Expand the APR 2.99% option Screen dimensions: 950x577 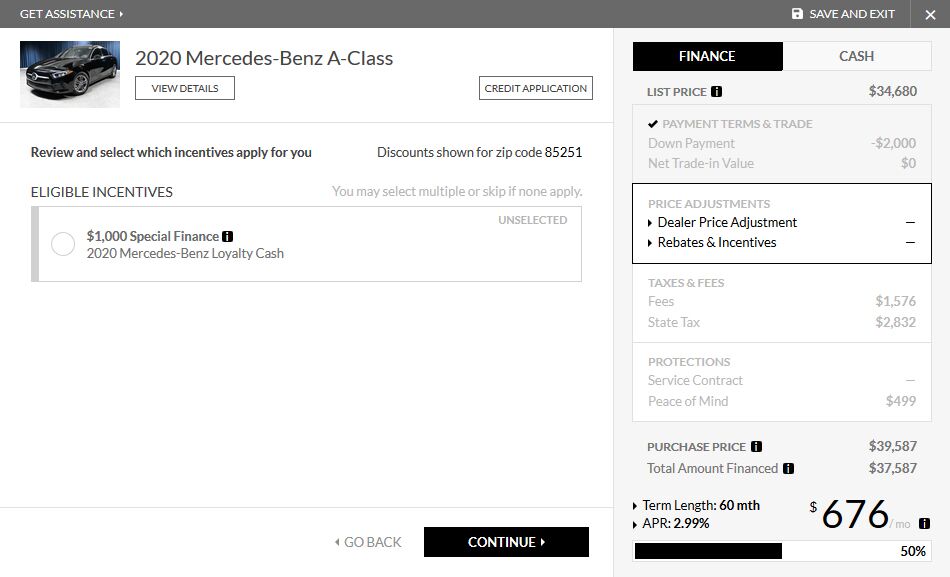point(675,523)
